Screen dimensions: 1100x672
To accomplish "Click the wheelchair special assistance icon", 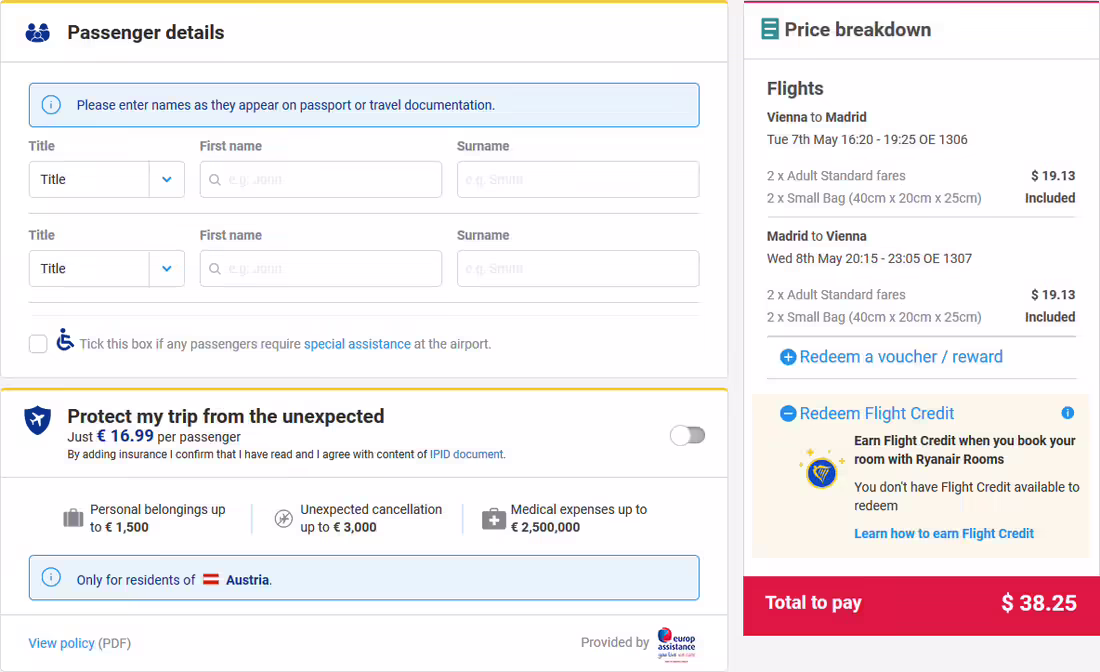I will pos(65,340).
